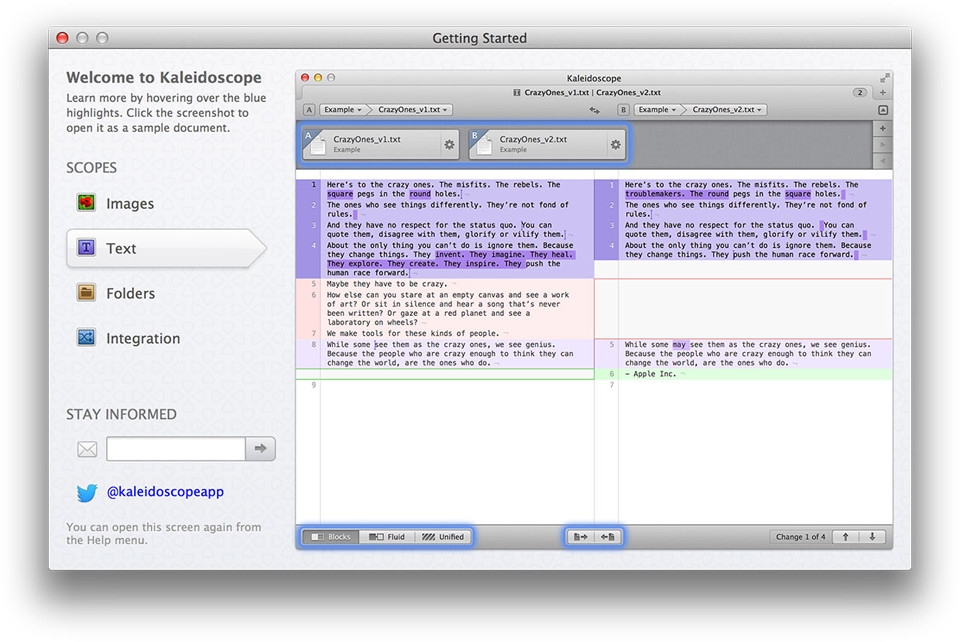Open gear menu for CrazyOnes_v1.txt

(449, 144)
